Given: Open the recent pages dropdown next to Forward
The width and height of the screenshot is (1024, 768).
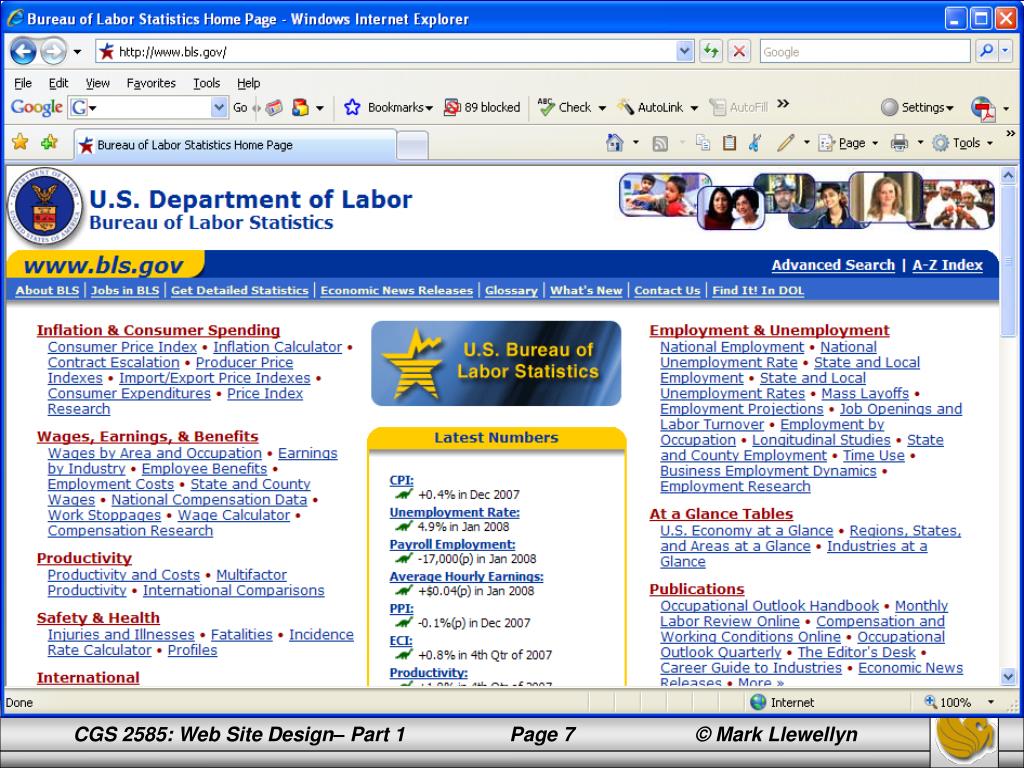Looking at the screenshot, I should 77,52.
